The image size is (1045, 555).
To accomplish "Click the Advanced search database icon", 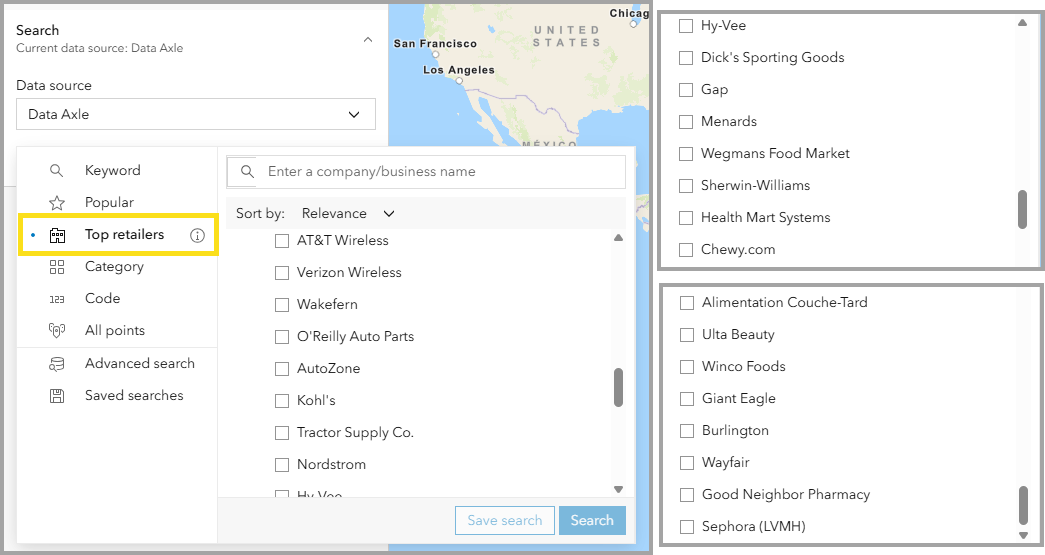I will coord(57,364).
